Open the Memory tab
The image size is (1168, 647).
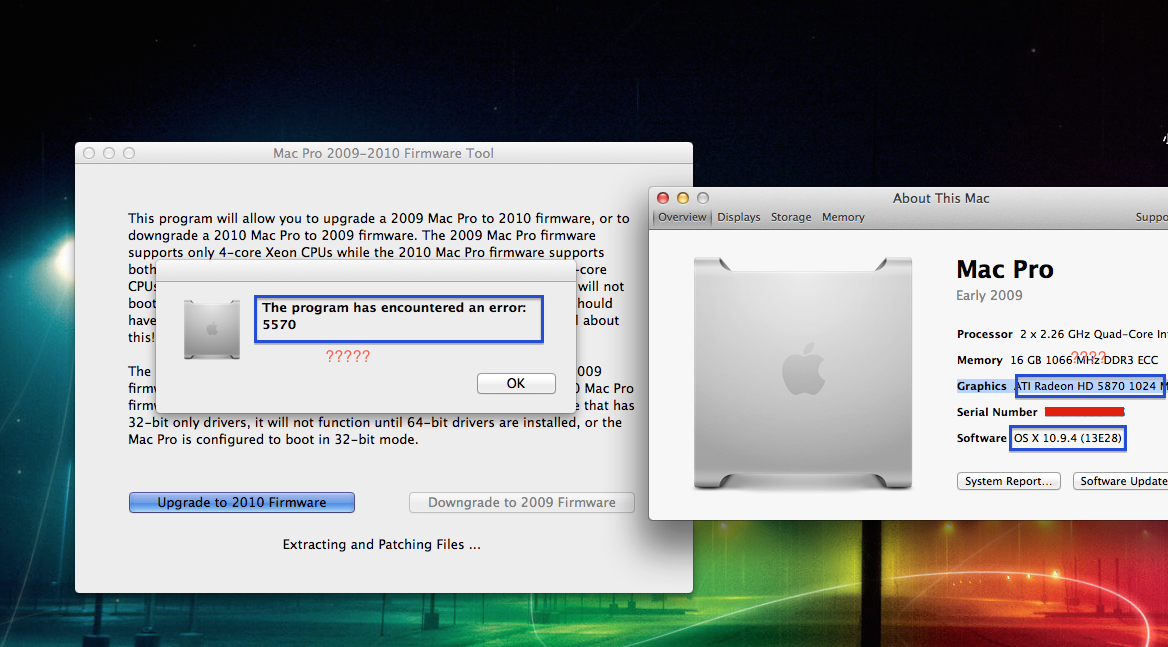tap(842, 217)
